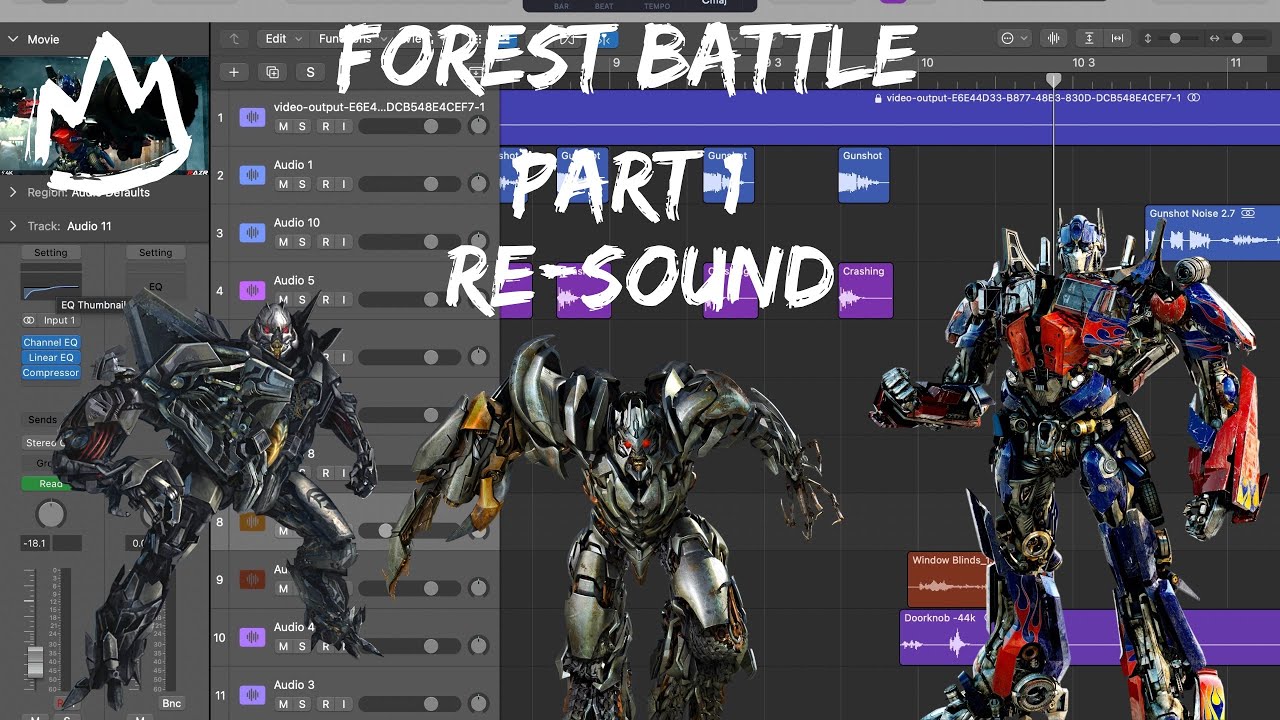Record-enable the Audio 5 track
Viewport: 1280px width, 720px height.
pyautogui.click(x=325, y=300)
